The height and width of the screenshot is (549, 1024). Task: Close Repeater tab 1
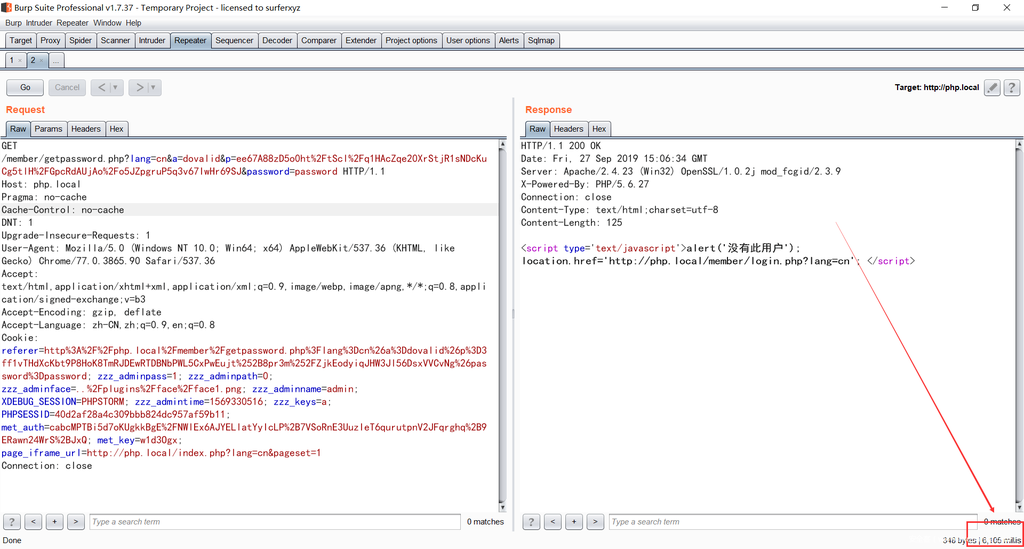[x=20, y=60]
